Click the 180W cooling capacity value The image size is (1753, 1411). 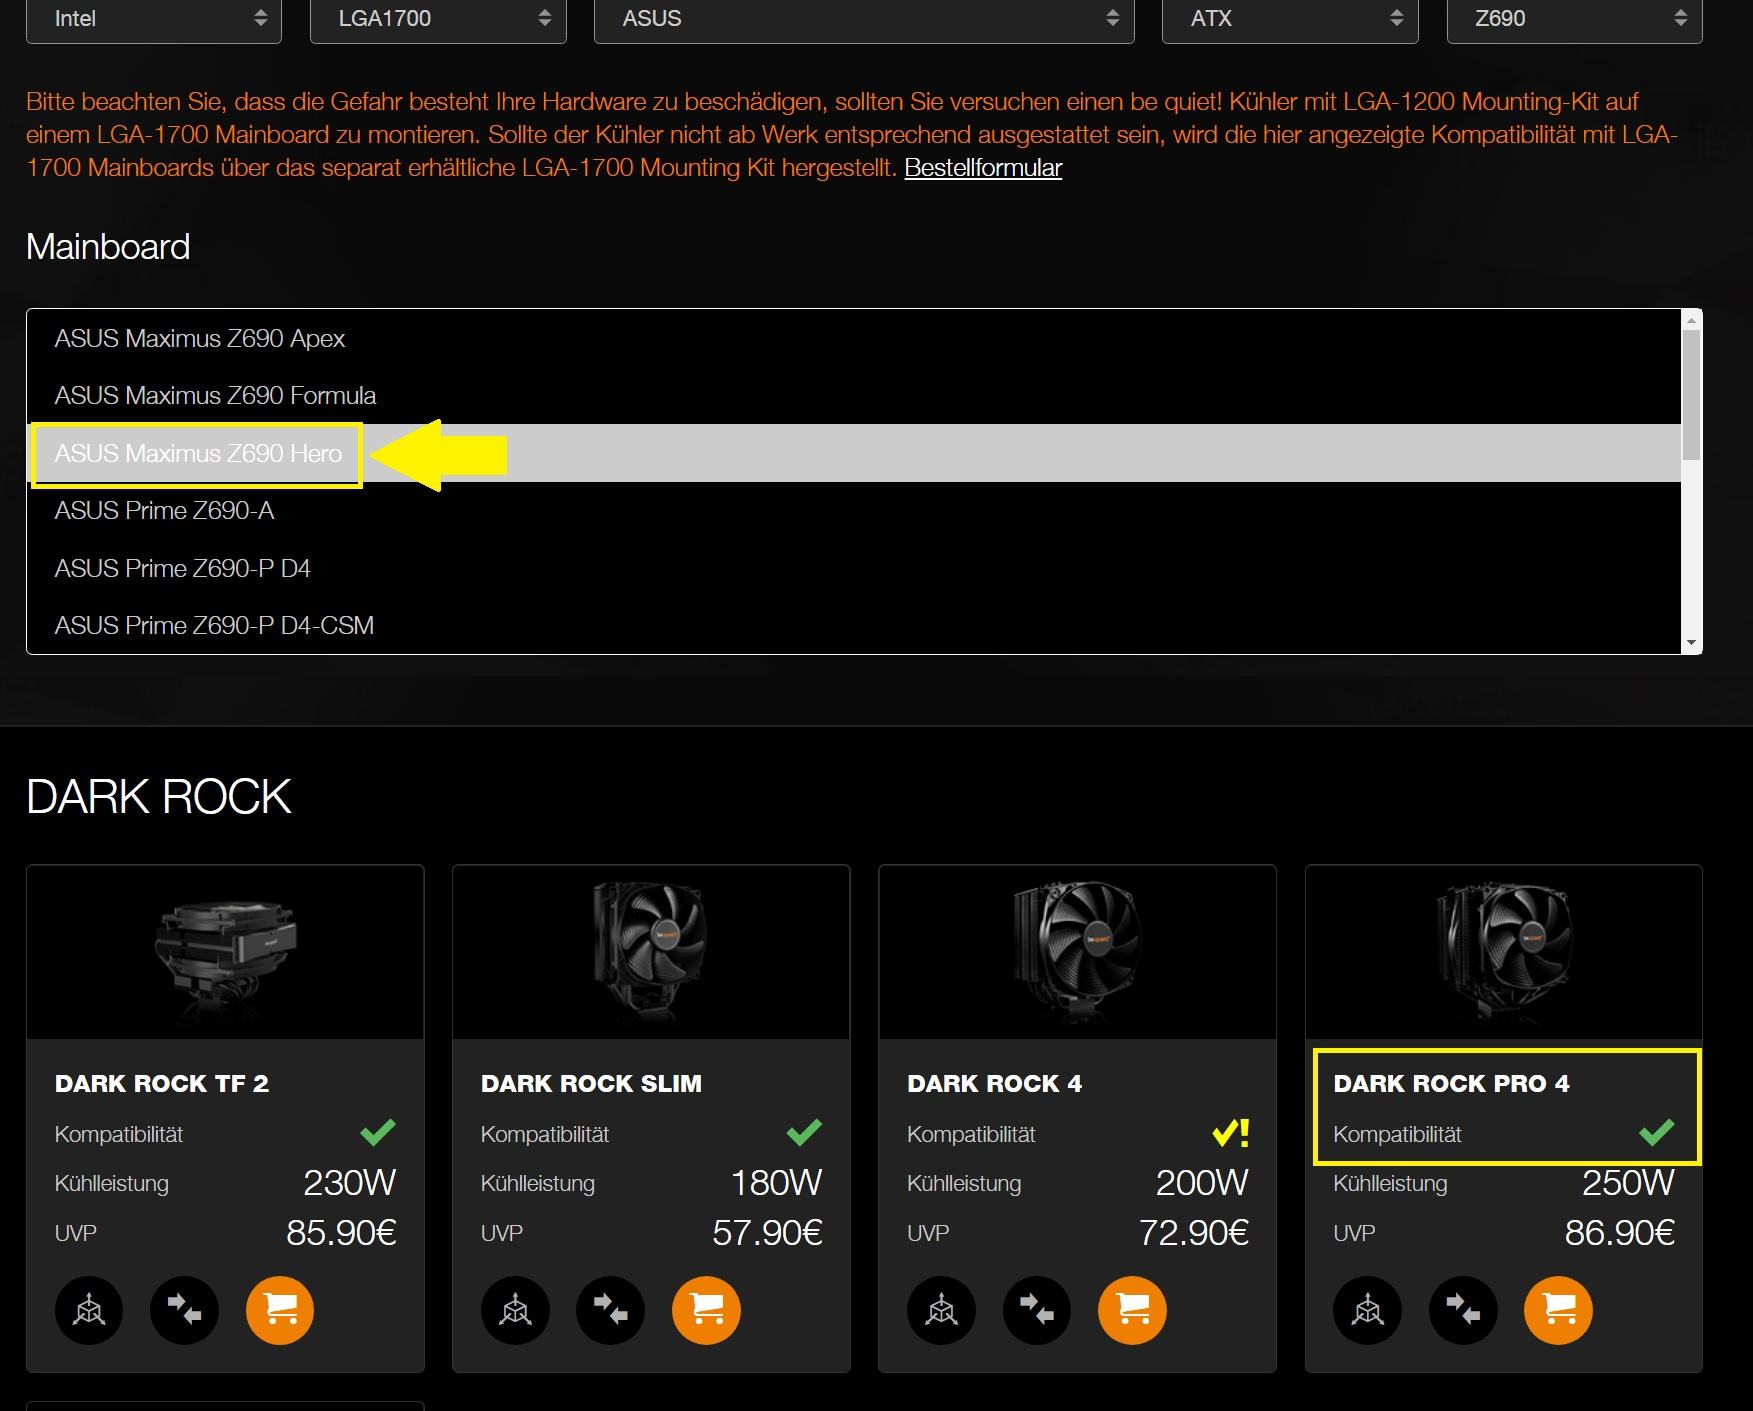tap(776, 1183)
